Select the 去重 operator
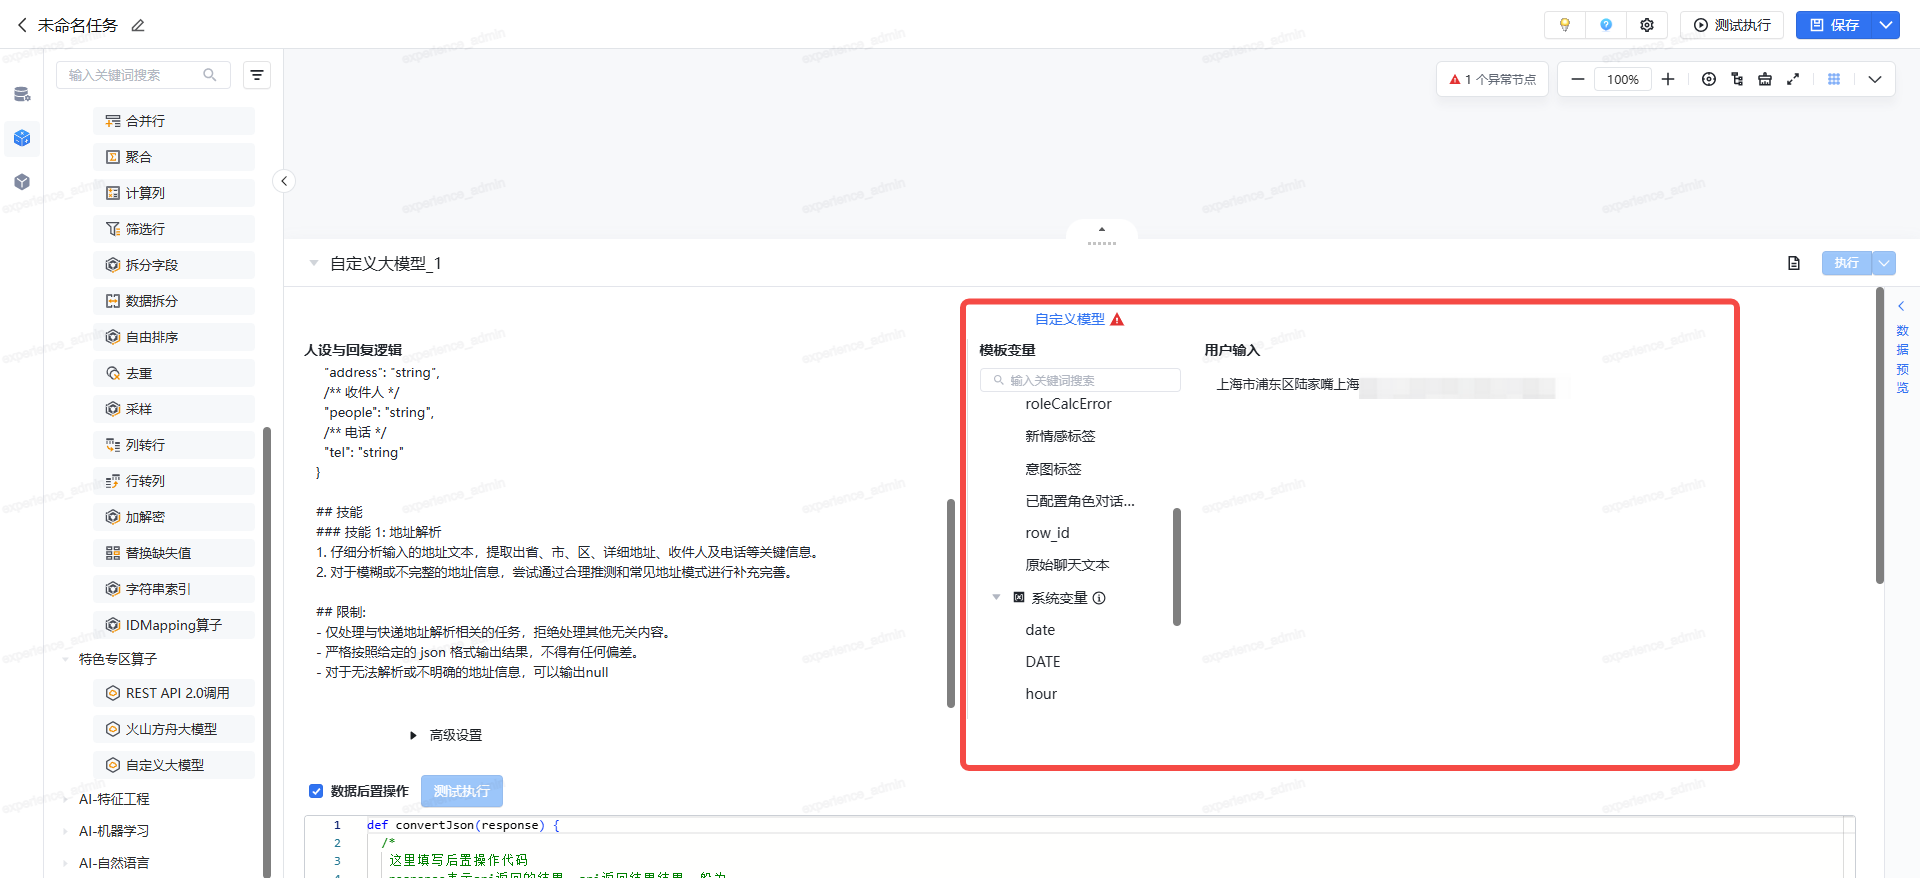Viewport: 1920px width, 878px height. click(174, 373)
